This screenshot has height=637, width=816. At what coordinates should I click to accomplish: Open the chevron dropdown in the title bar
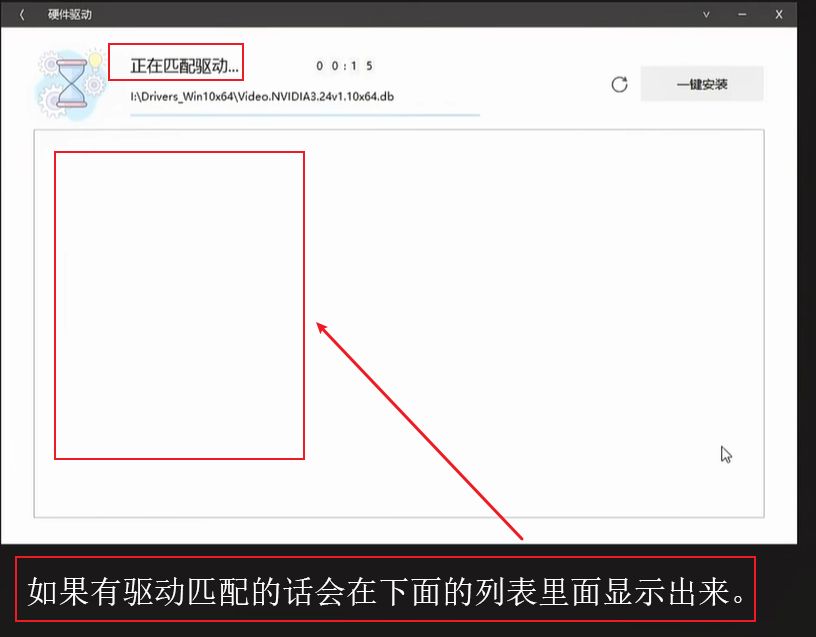pos(705,14)
